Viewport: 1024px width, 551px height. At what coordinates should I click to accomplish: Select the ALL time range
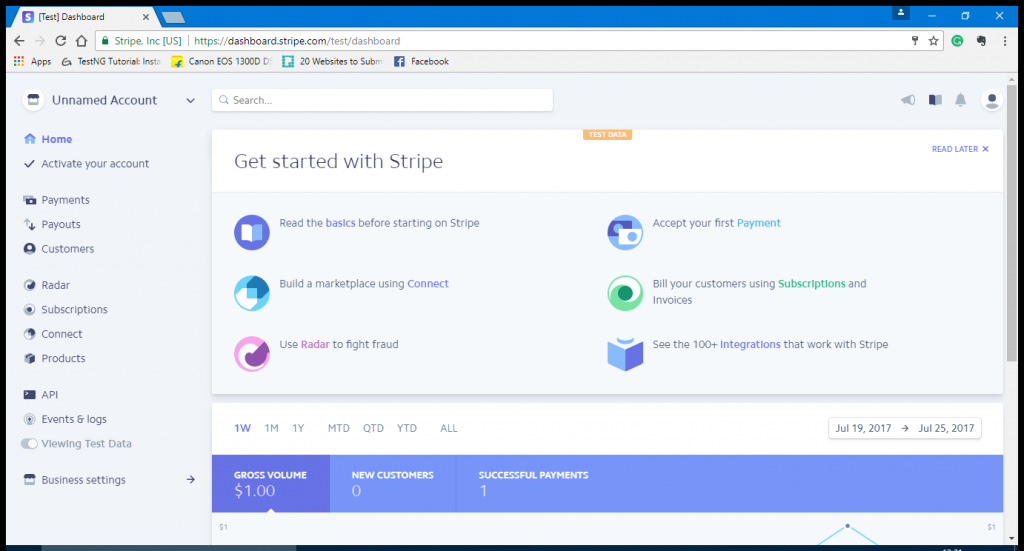click(449, 428)
